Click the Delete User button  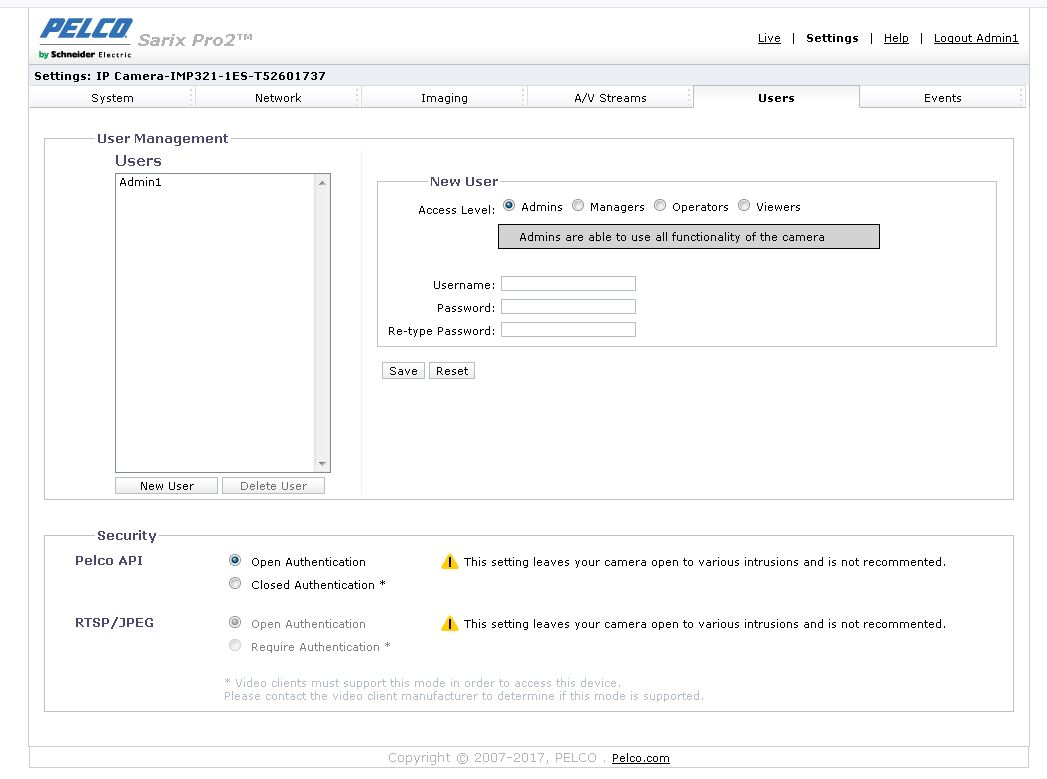273,485
